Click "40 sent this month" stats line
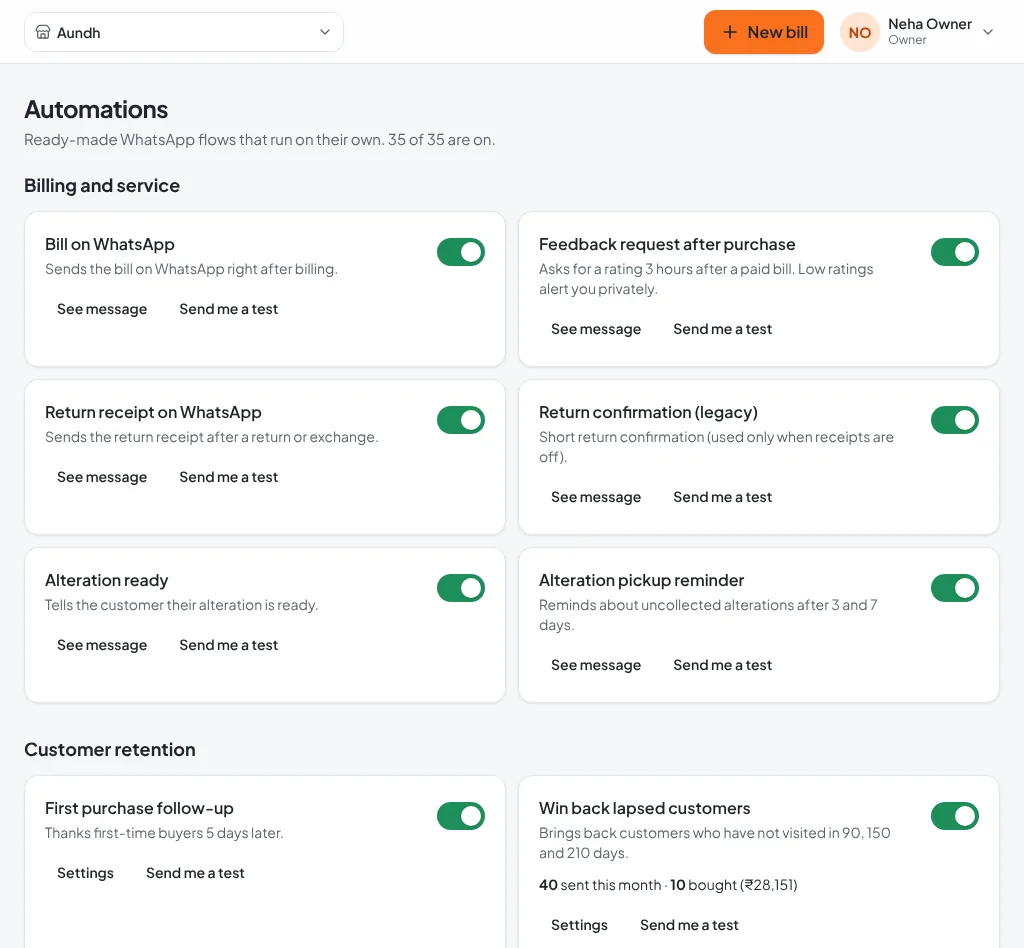Viewport: 1024px width, 948px height. [x=668, y=885]
